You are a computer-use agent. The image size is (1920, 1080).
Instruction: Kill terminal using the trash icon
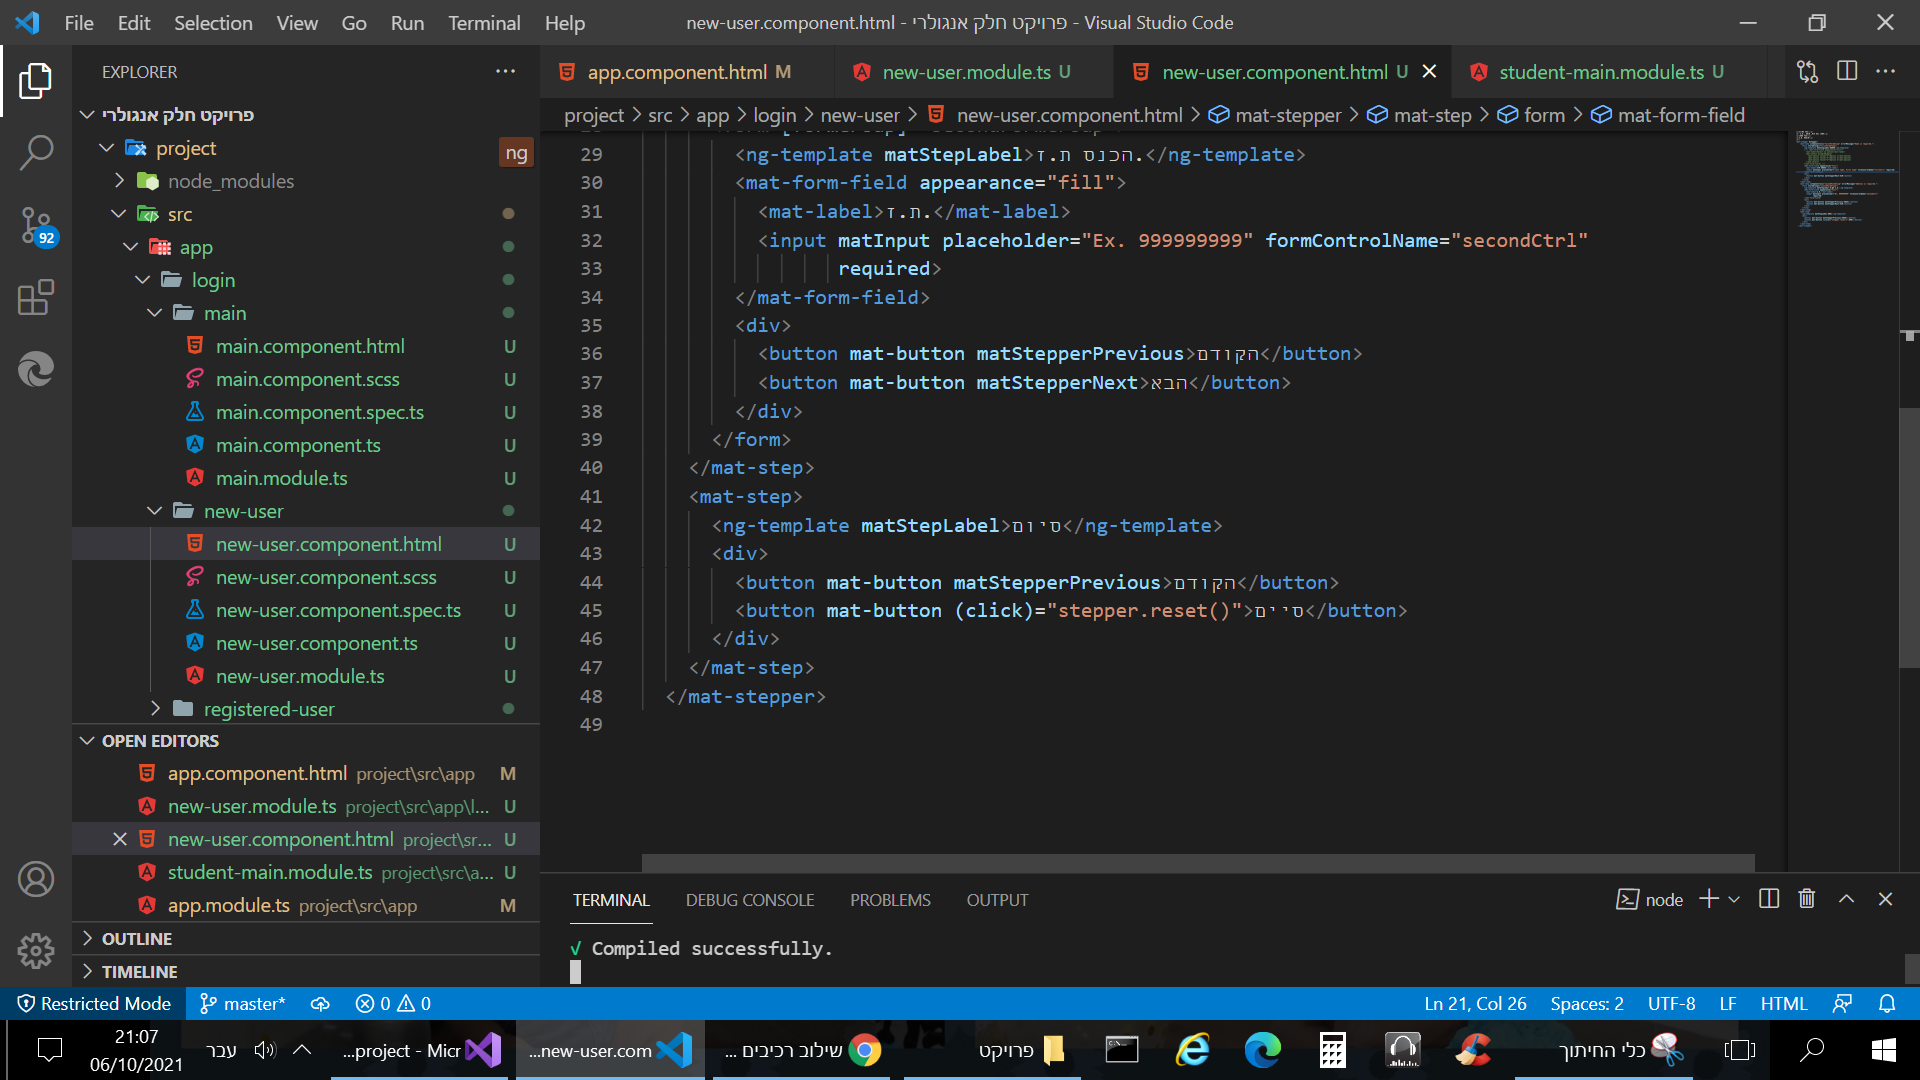(1806, 899)
